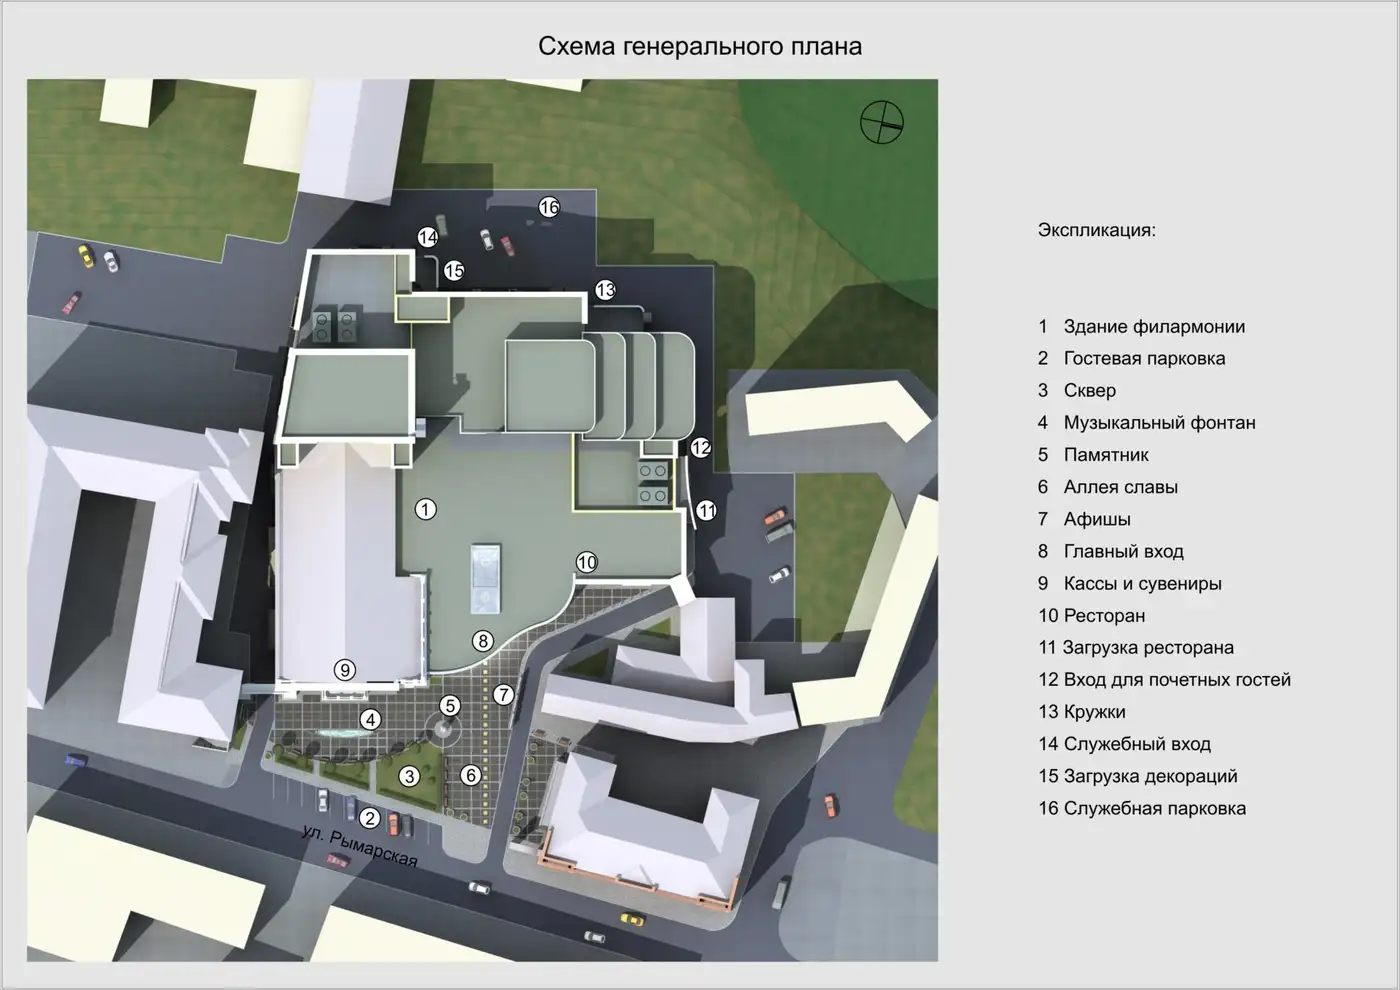Select circled marker 7 on the plan
Image resolution: width=1400 pixels, height=990 pixels.
coord(503,694)
